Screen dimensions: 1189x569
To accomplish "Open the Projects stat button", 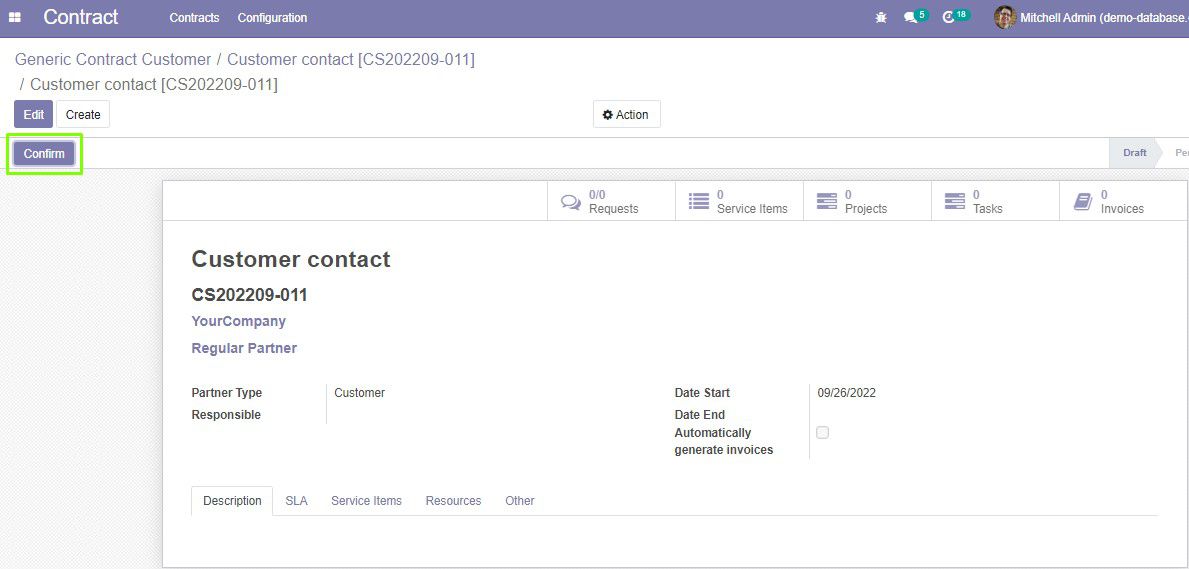I will (867, 202).
